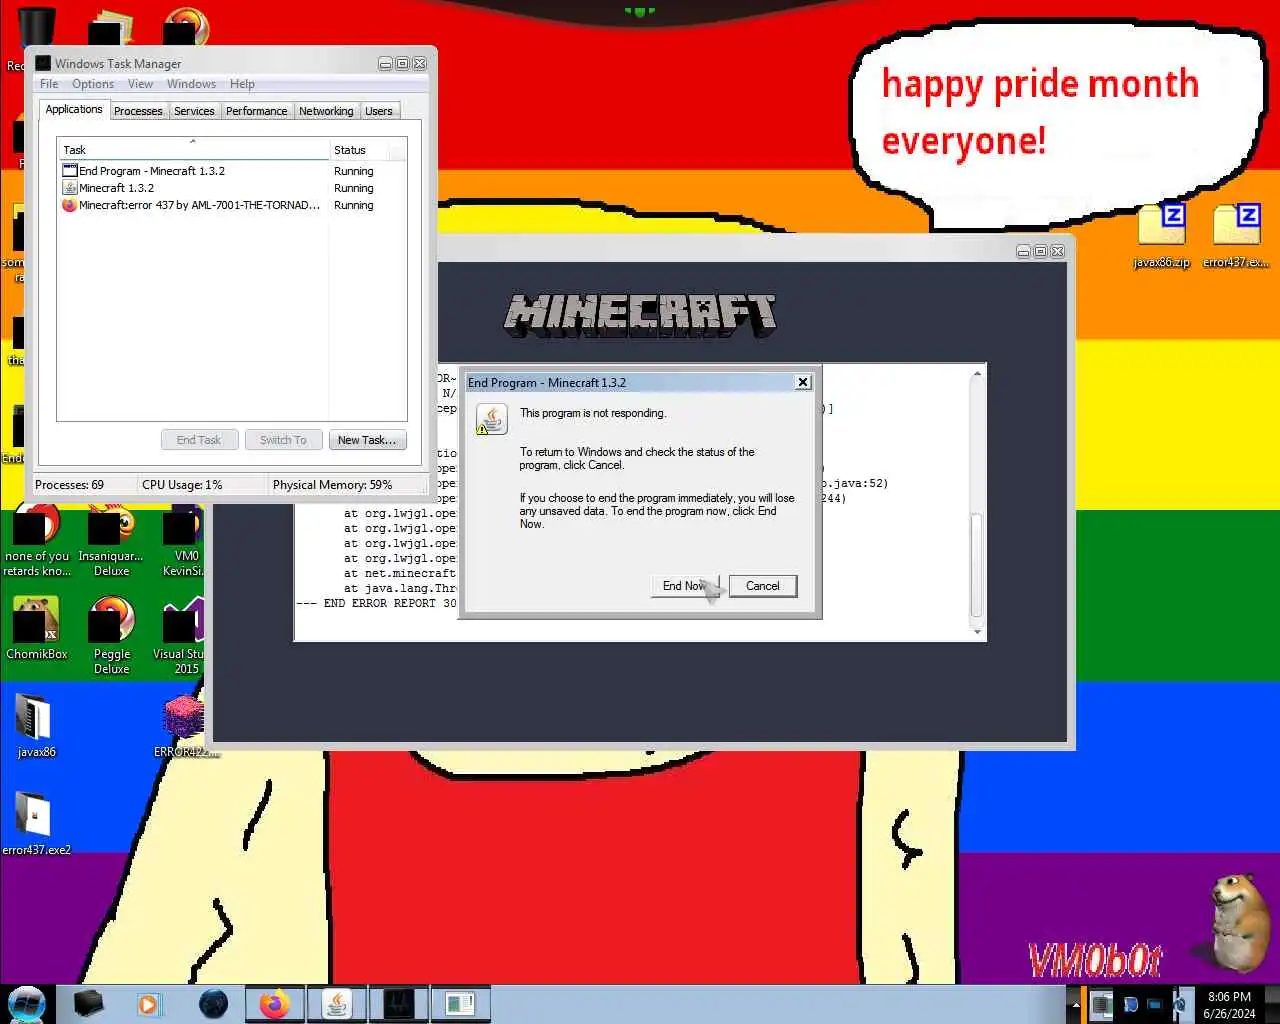
Task: Switch to the Users tab
Action: [379, 111]
